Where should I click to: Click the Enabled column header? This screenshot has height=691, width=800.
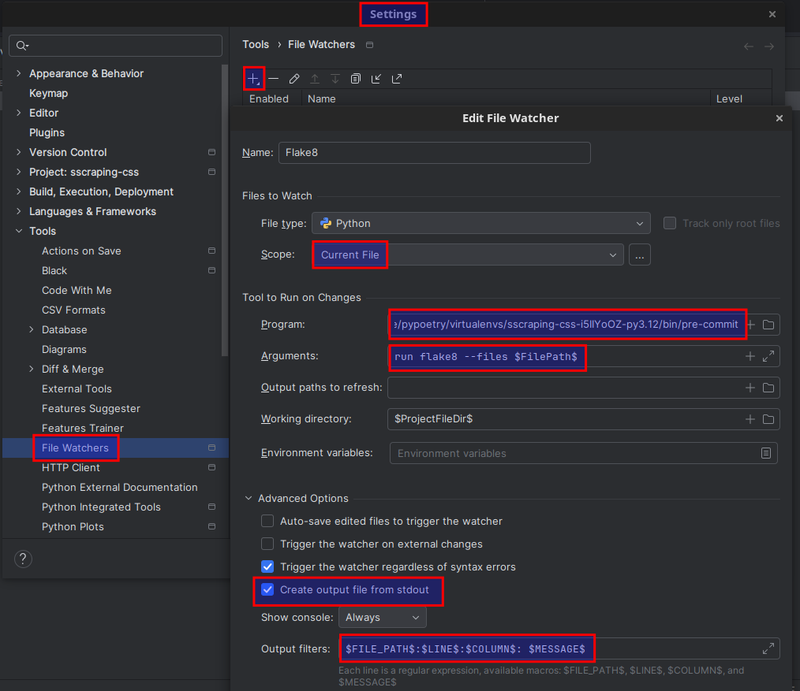click(x=269, y=99)
